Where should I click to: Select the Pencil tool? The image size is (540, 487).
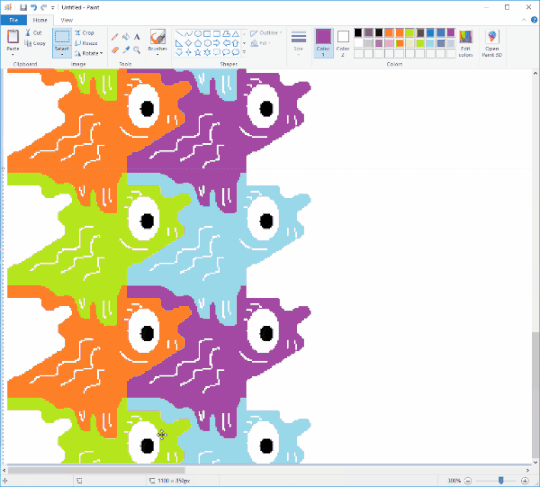click(115, 37)
